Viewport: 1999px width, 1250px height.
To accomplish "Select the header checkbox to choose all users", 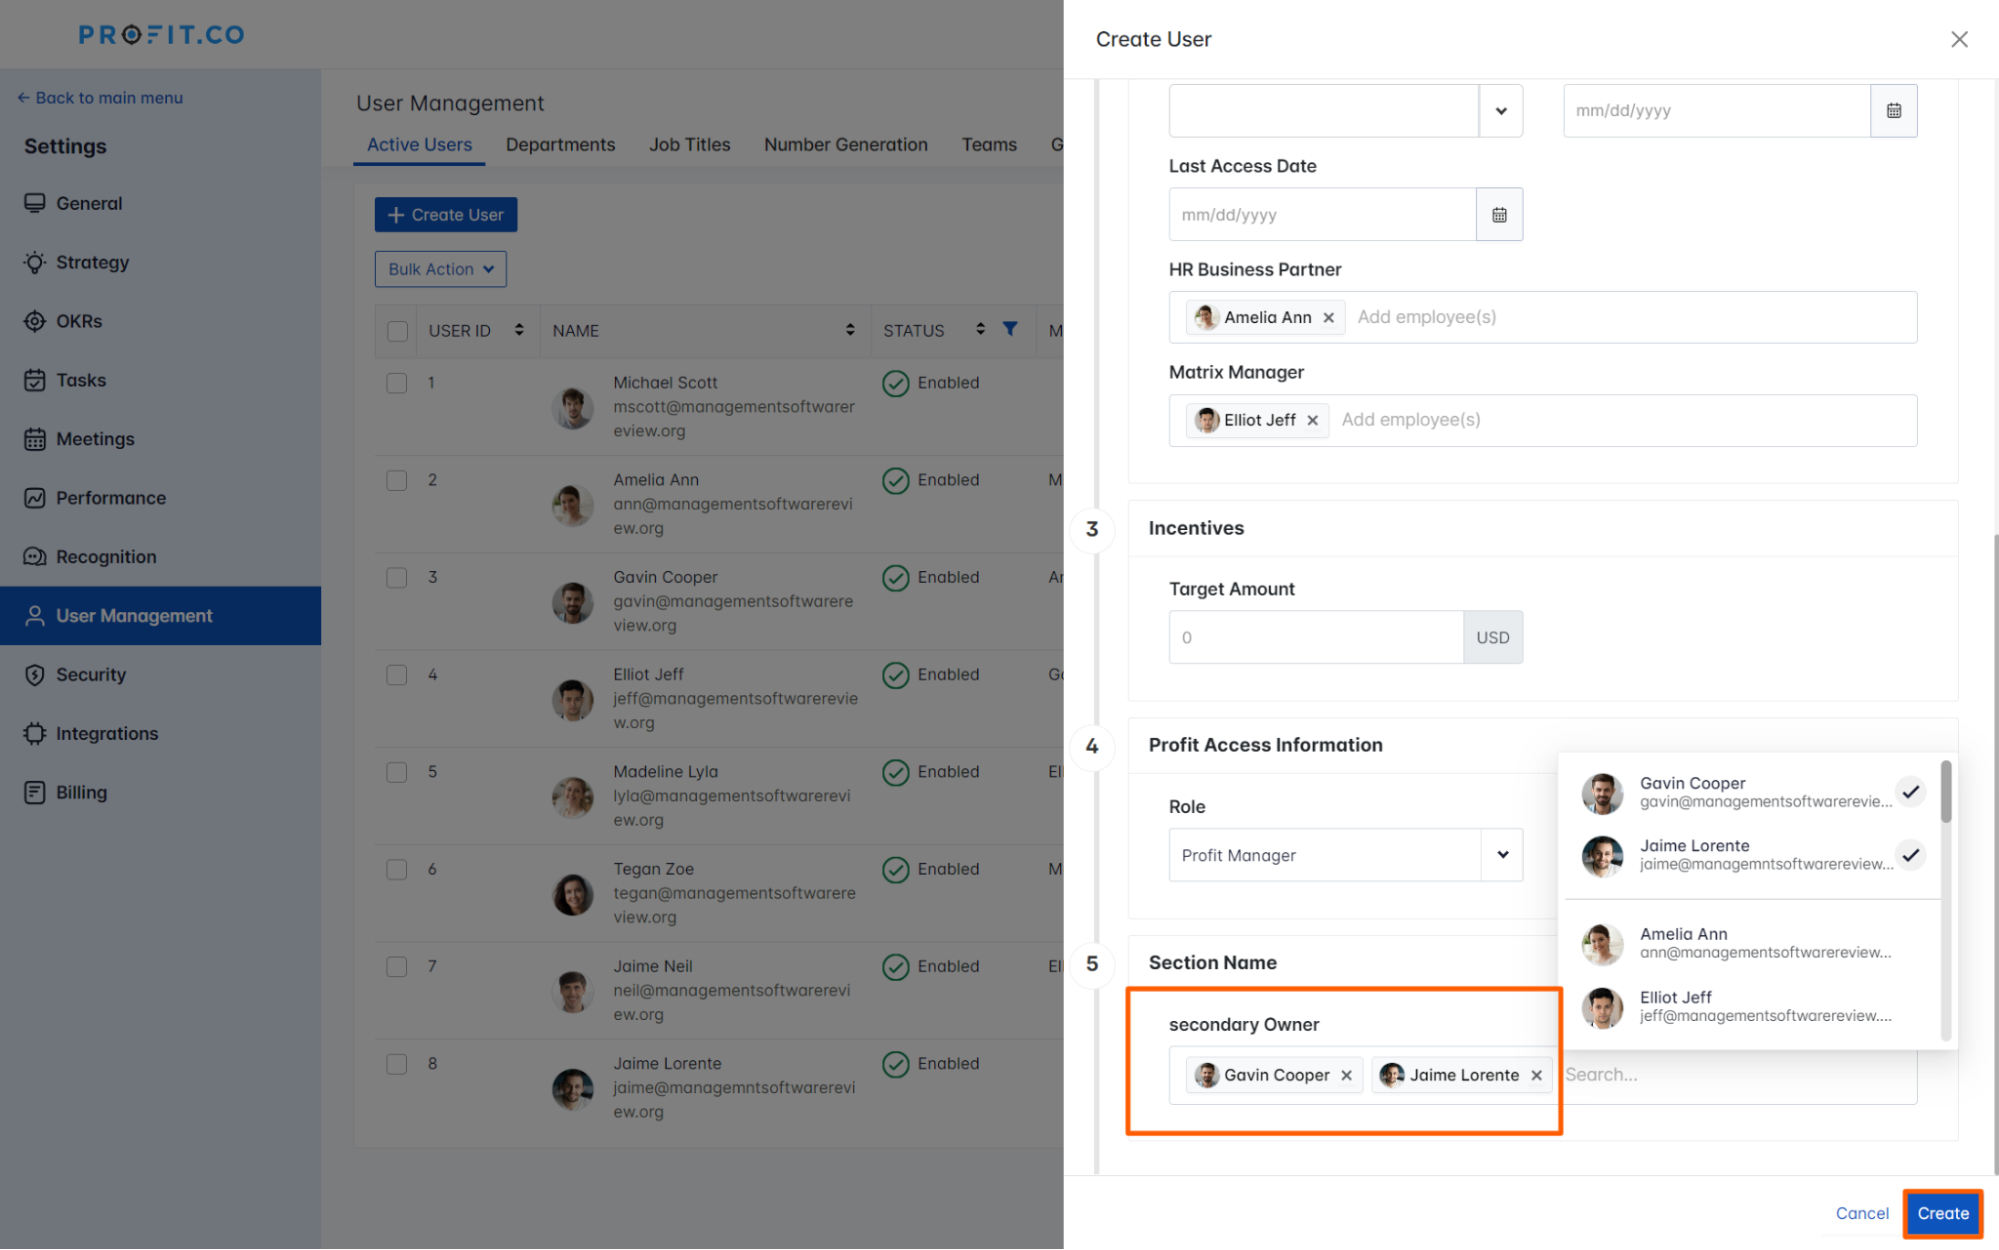I will coord(396,330).
